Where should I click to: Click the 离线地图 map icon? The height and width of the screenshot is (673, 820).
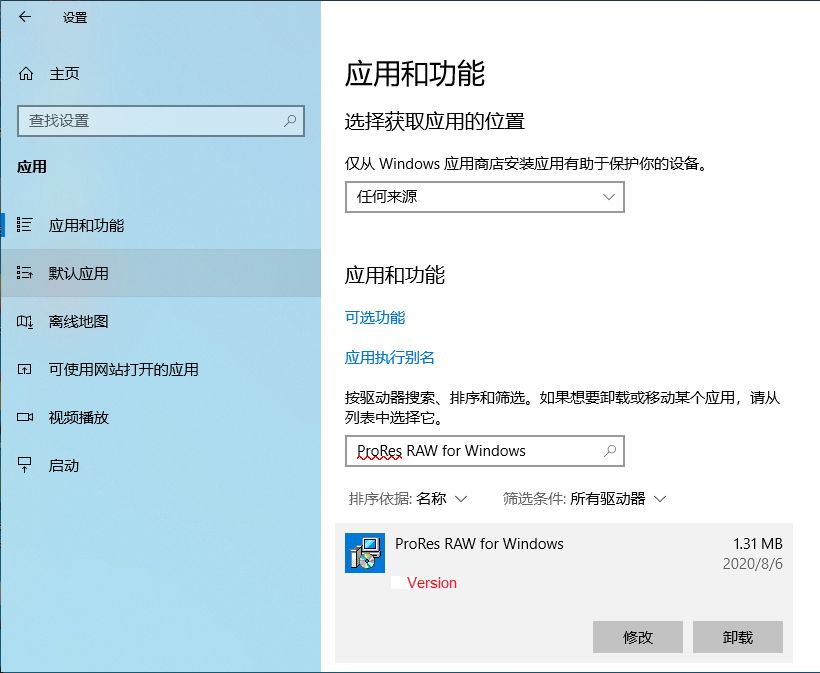(x=25, y=321)
